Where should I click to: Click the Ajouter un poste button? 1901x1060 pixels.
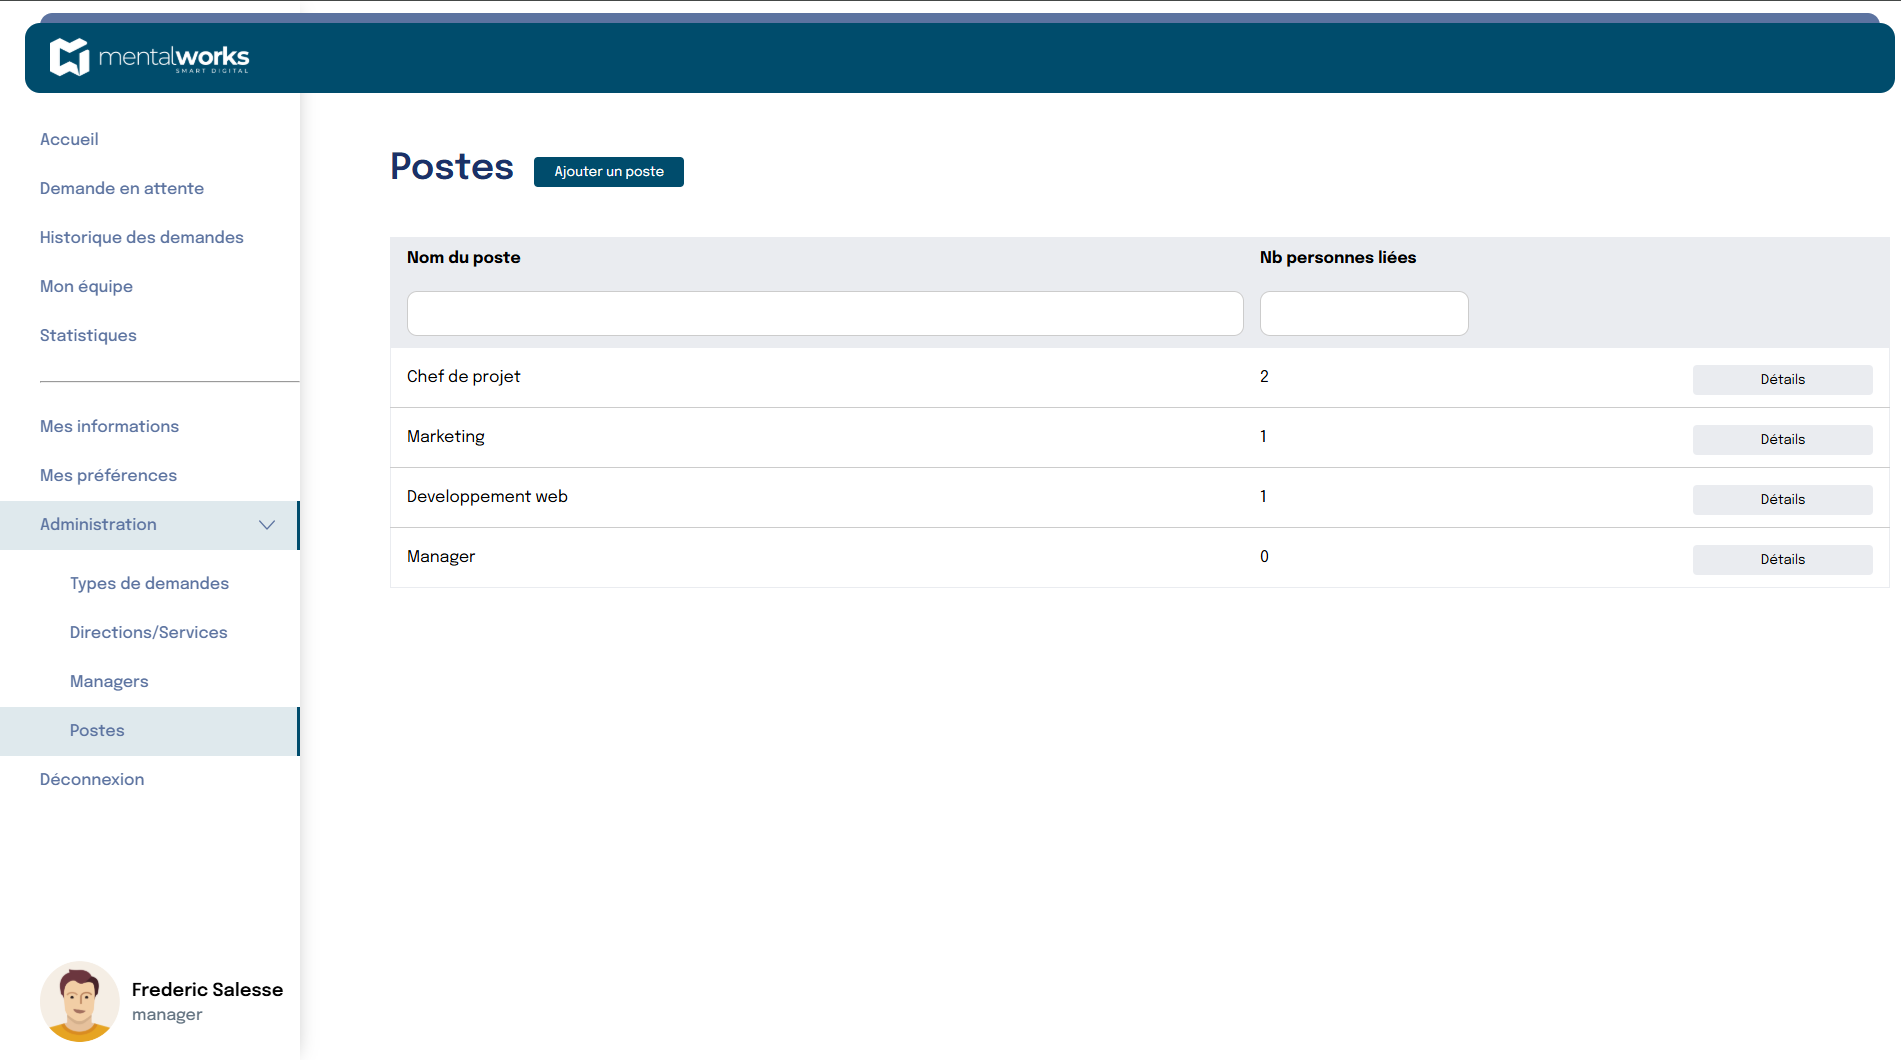click(608, 172)
